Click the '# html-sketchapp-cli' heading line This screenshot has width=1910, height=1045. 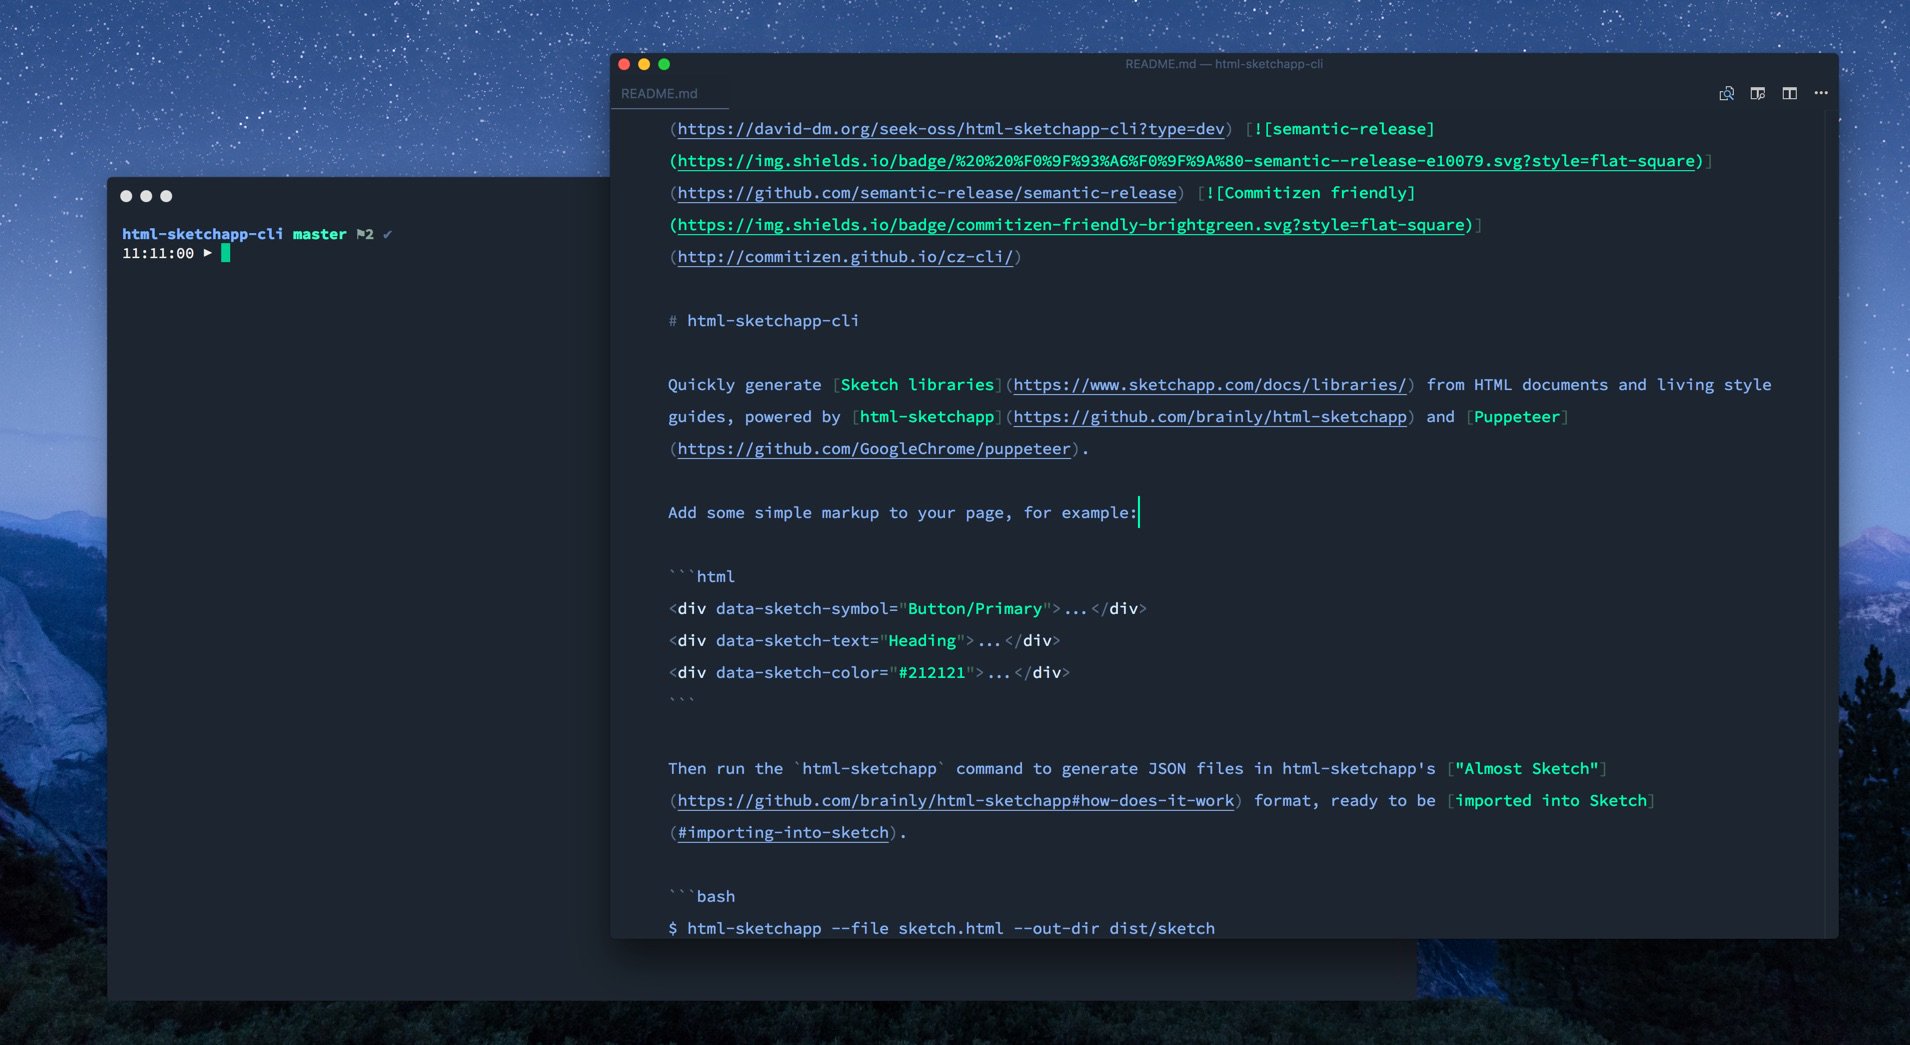(x=764, y=321)
